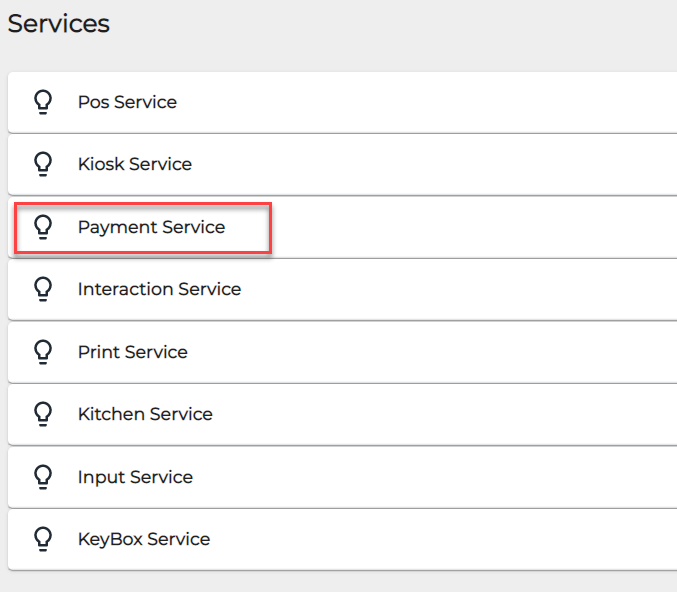Open the Print Service text label
677x592 pixels.
pyautogui.click(x=132, y=352)
